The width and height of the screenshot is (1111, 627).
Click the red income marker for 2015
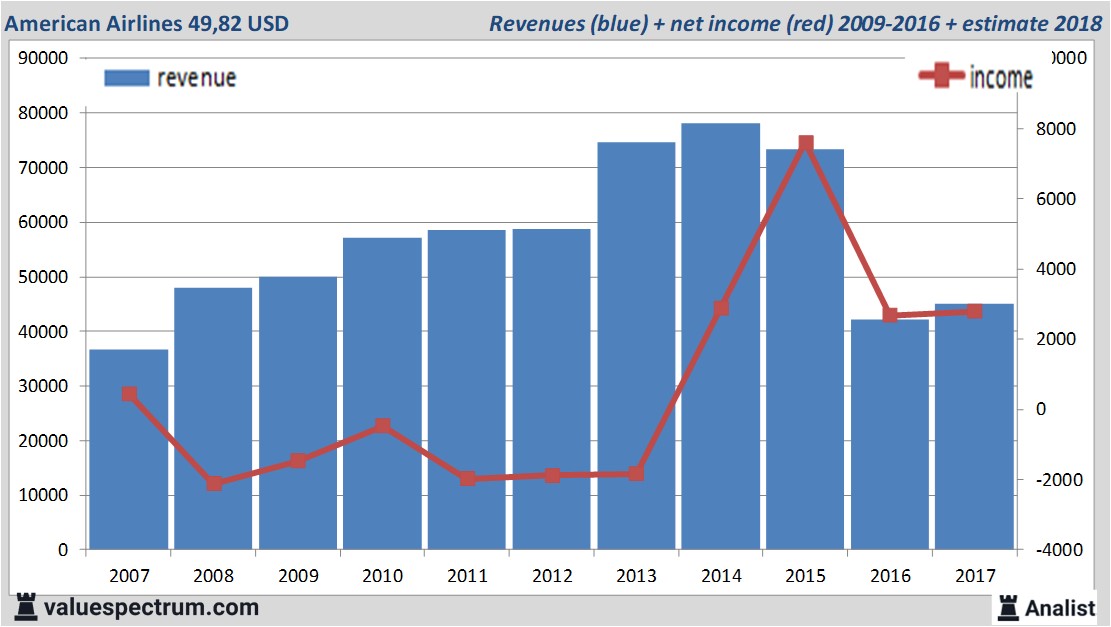(x=806, y=144)
